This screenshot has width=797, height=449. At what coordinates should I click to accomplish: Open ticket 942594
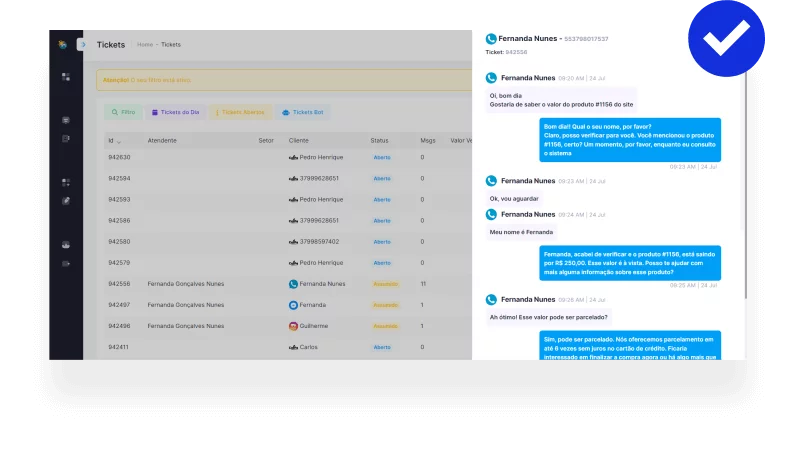pyautogui.click(x=119, y=178)
